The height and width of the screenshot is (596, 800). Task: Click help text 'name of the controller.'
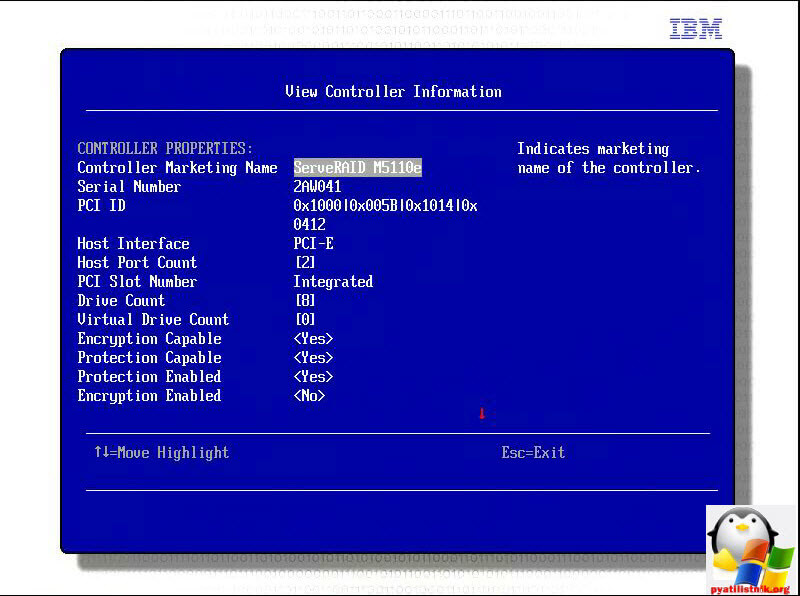tap(609, 168)
